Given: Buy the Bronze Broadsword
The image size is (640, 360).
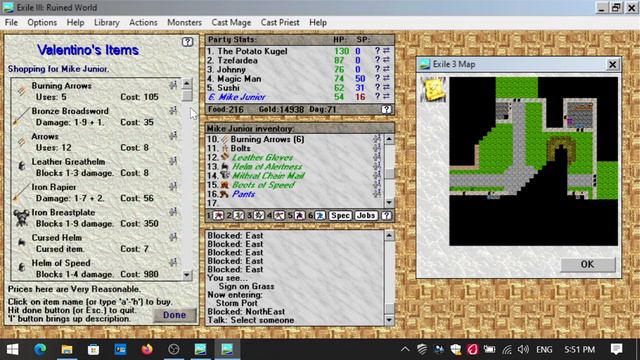Looking at the screenshot, I should [x=70, y=111].
